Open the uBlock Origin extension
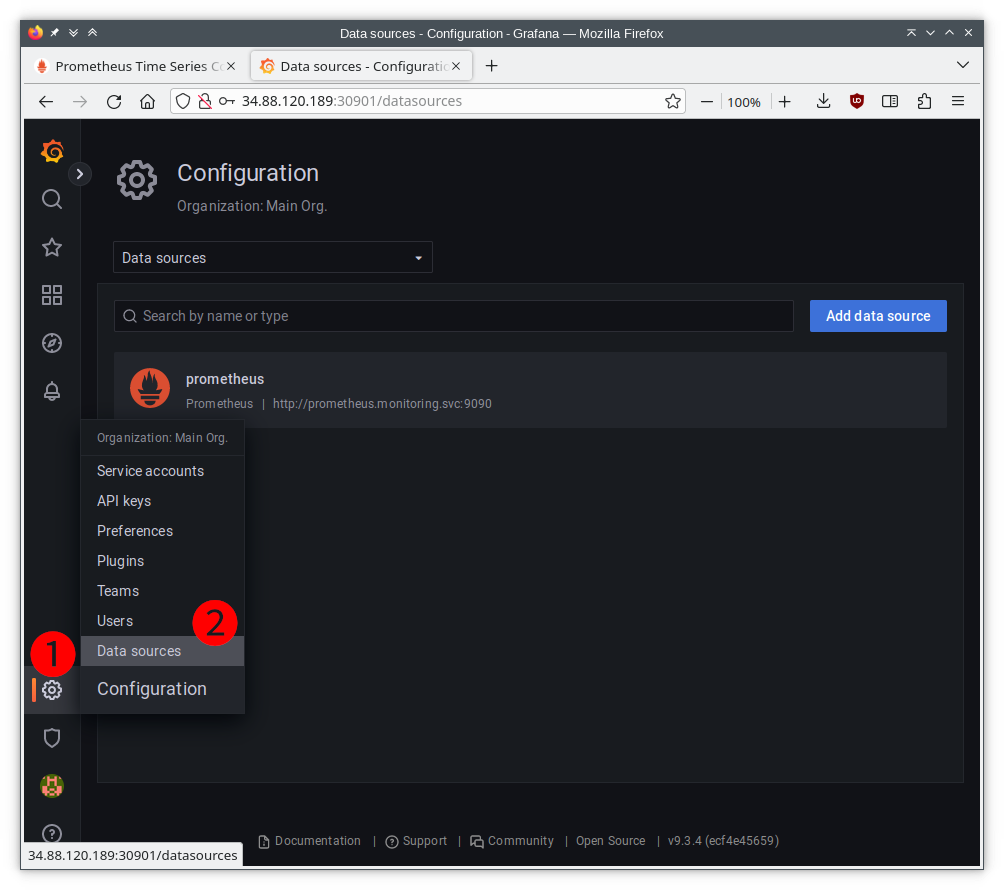 coord(857,101)
